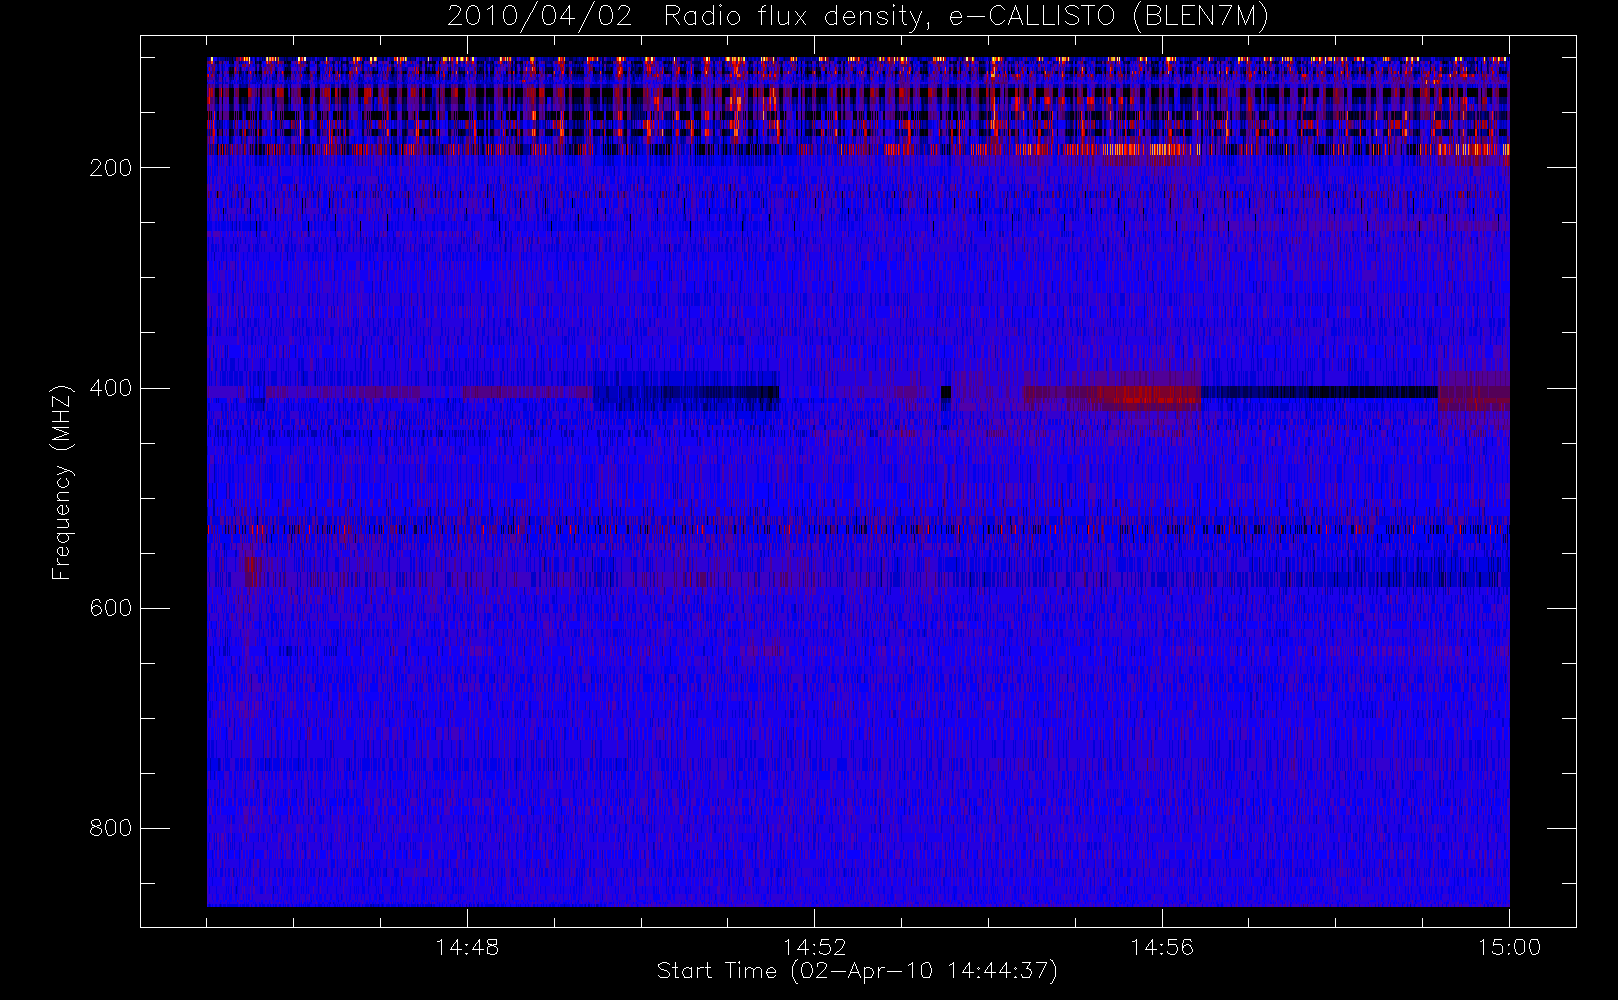Click the 14:52 time tick label
Image resolution: width=1618 pixels, height=1000 pixels.
814,947
